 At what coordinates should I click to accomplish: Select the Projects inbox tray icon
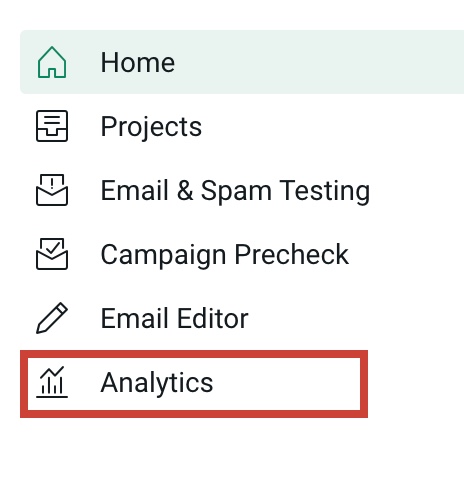52,126
